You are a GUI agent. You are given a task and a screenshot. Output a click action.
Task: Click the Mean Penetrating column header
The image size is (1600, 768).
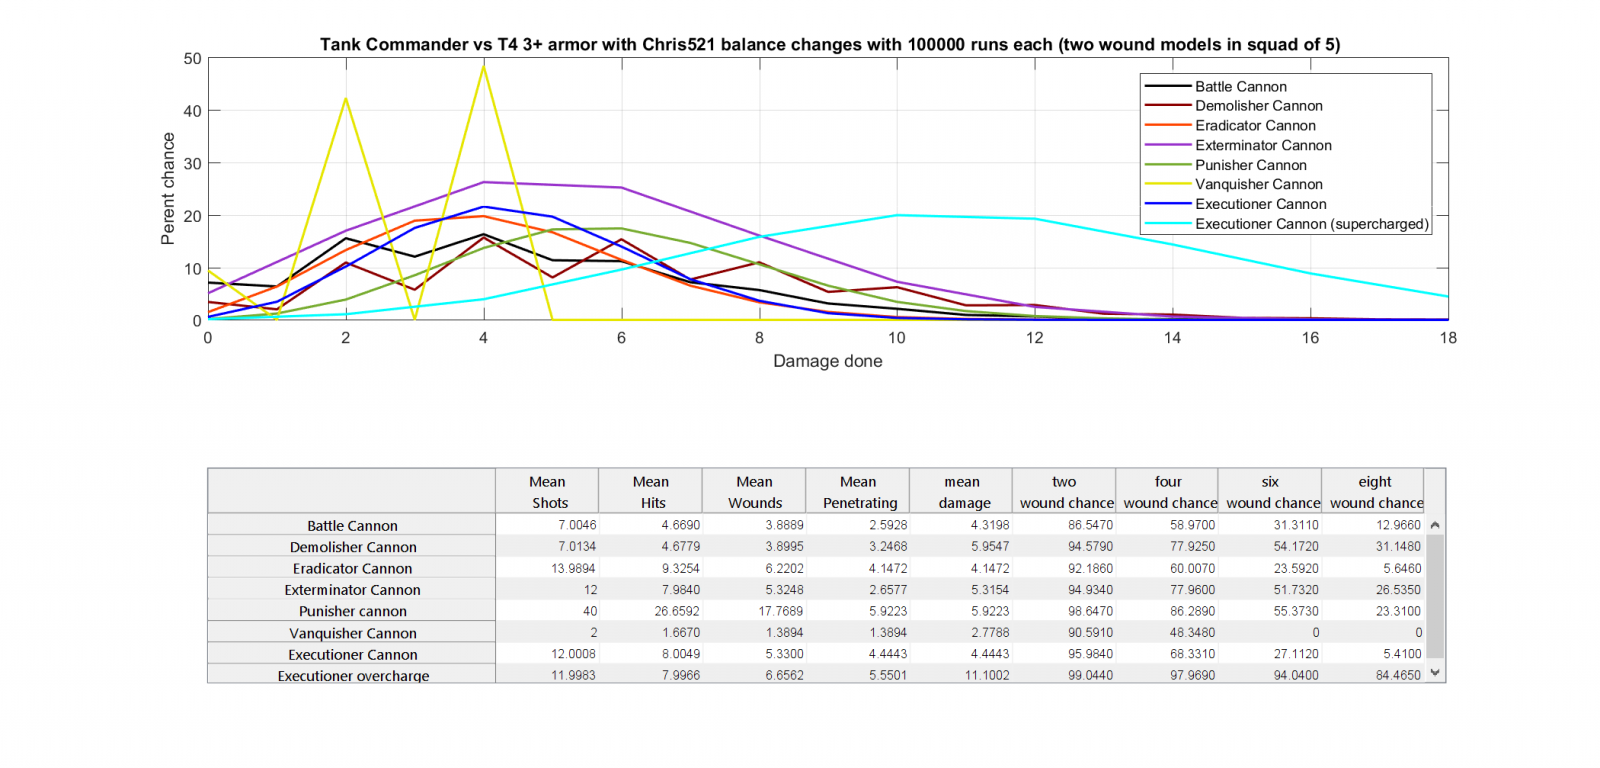pos(859,492)
